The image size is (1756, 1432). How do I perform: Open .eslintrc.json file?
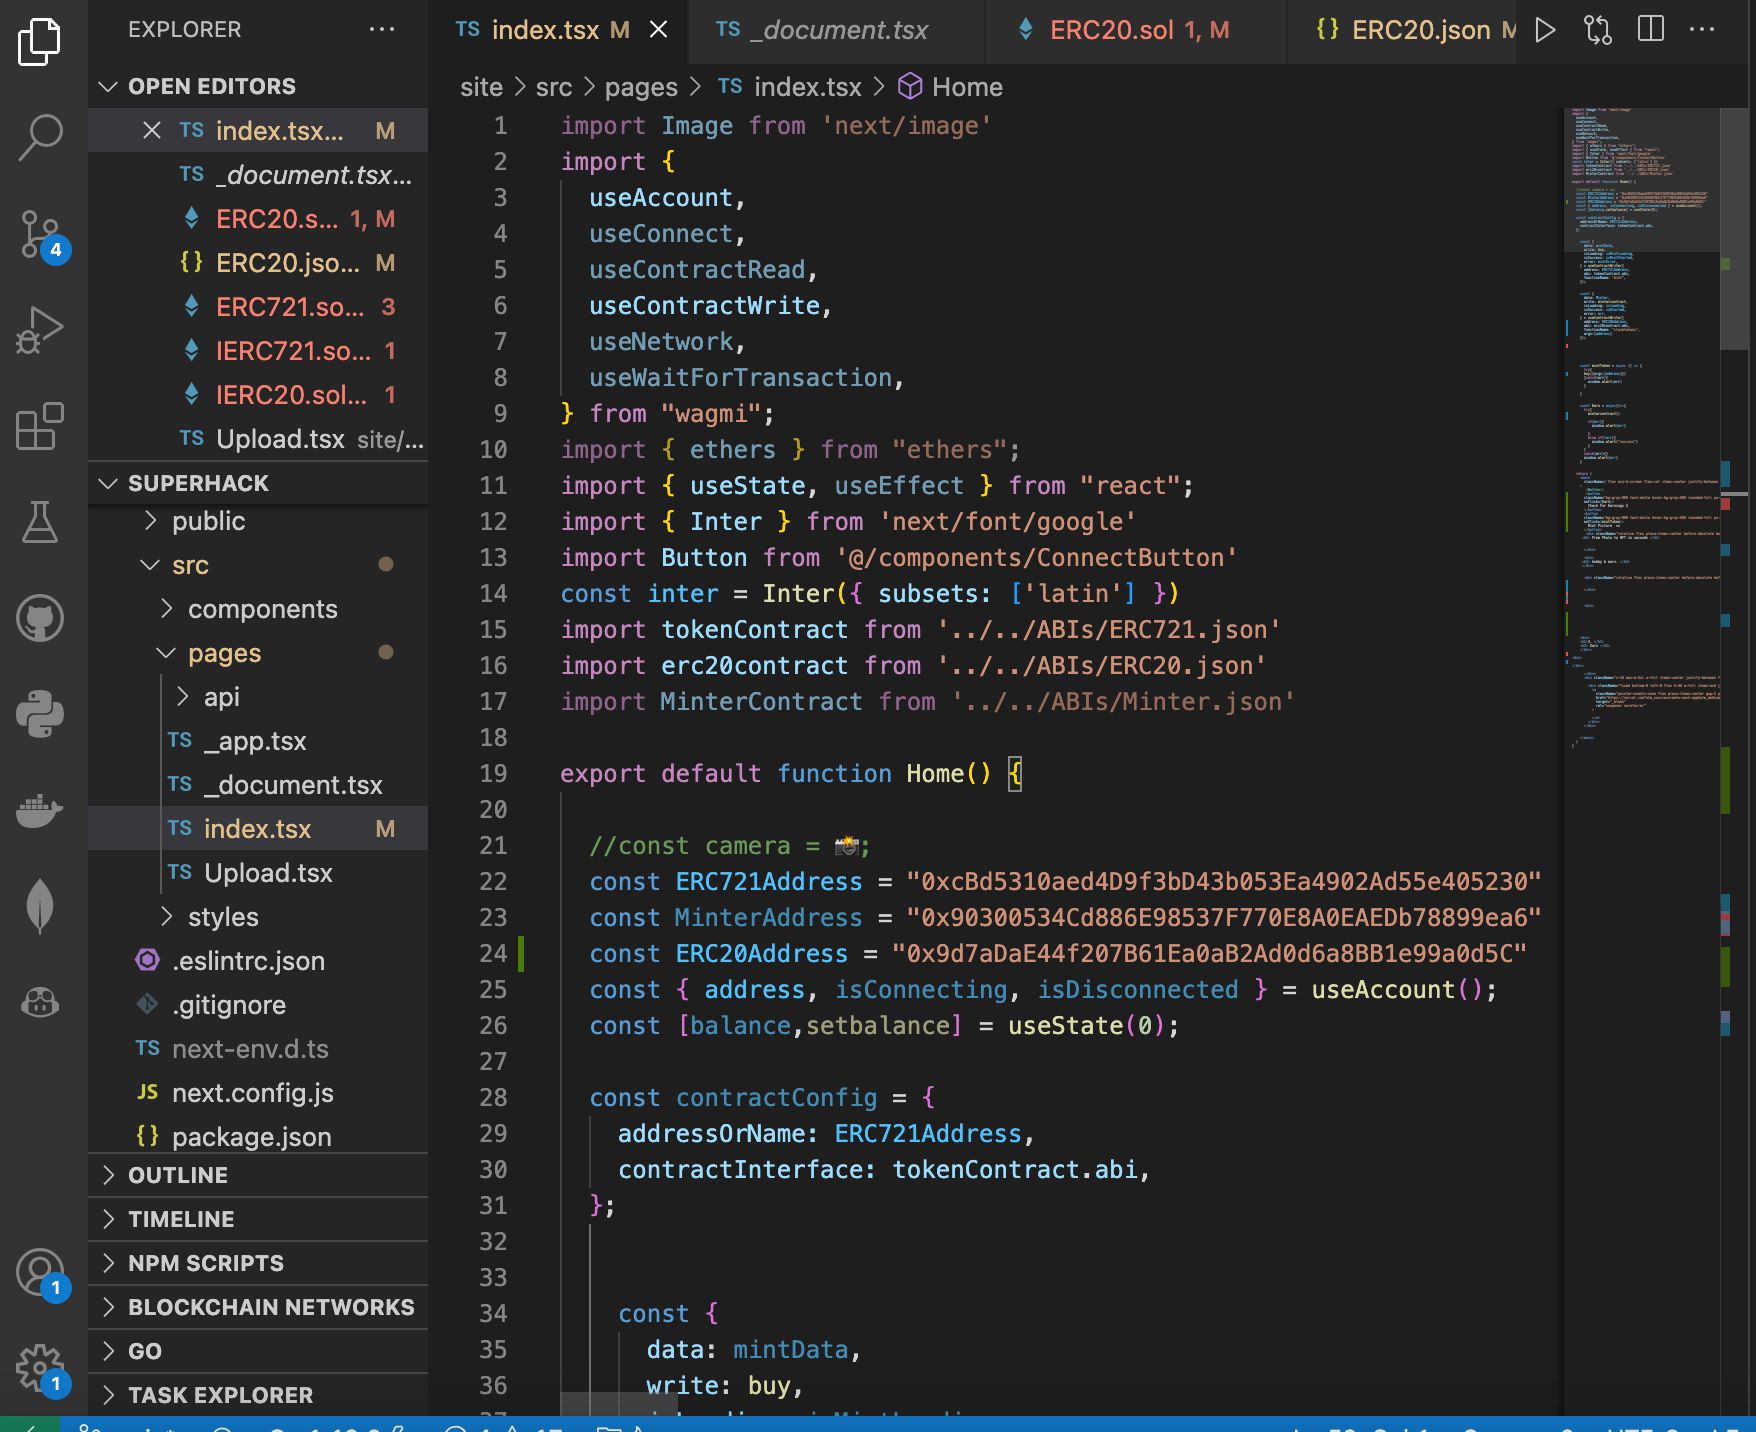tap(258, 961)
